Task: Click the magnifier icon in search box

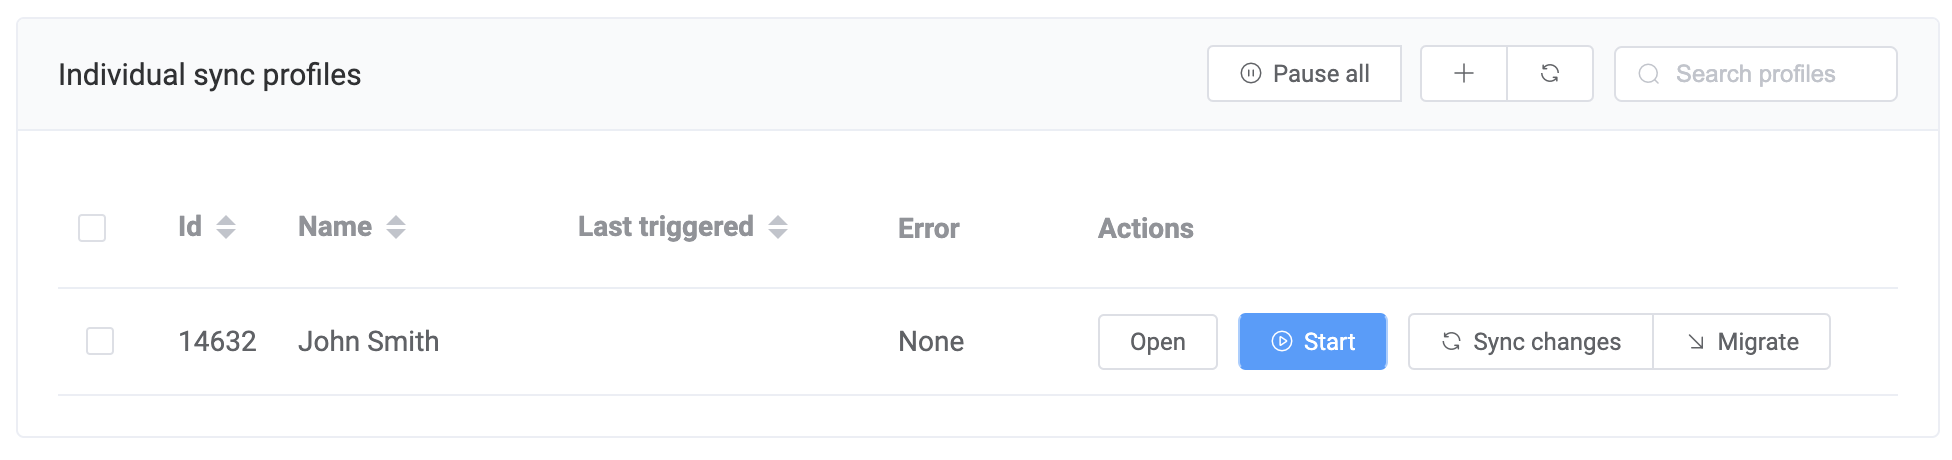Action: click(1649, 75)
